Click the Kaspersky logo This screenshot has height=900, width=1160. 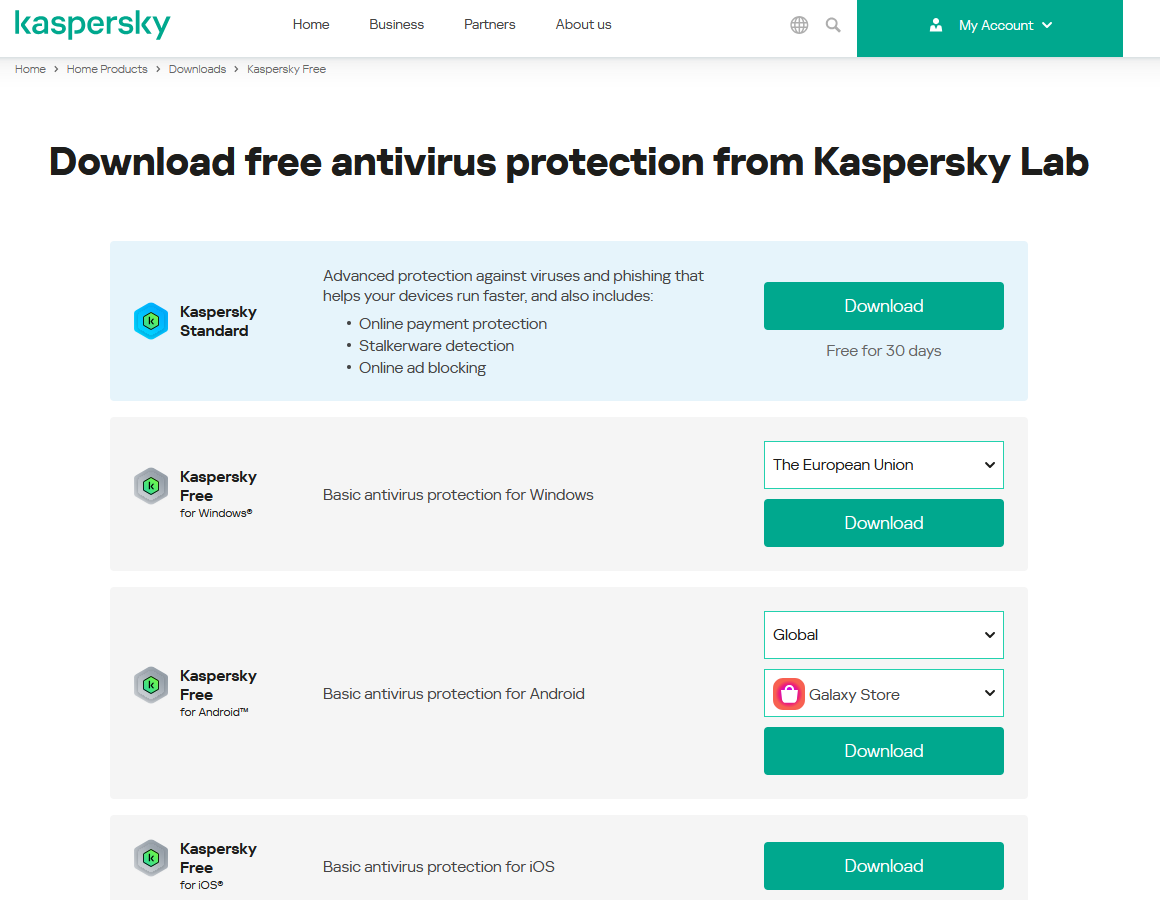pos(92,24)
